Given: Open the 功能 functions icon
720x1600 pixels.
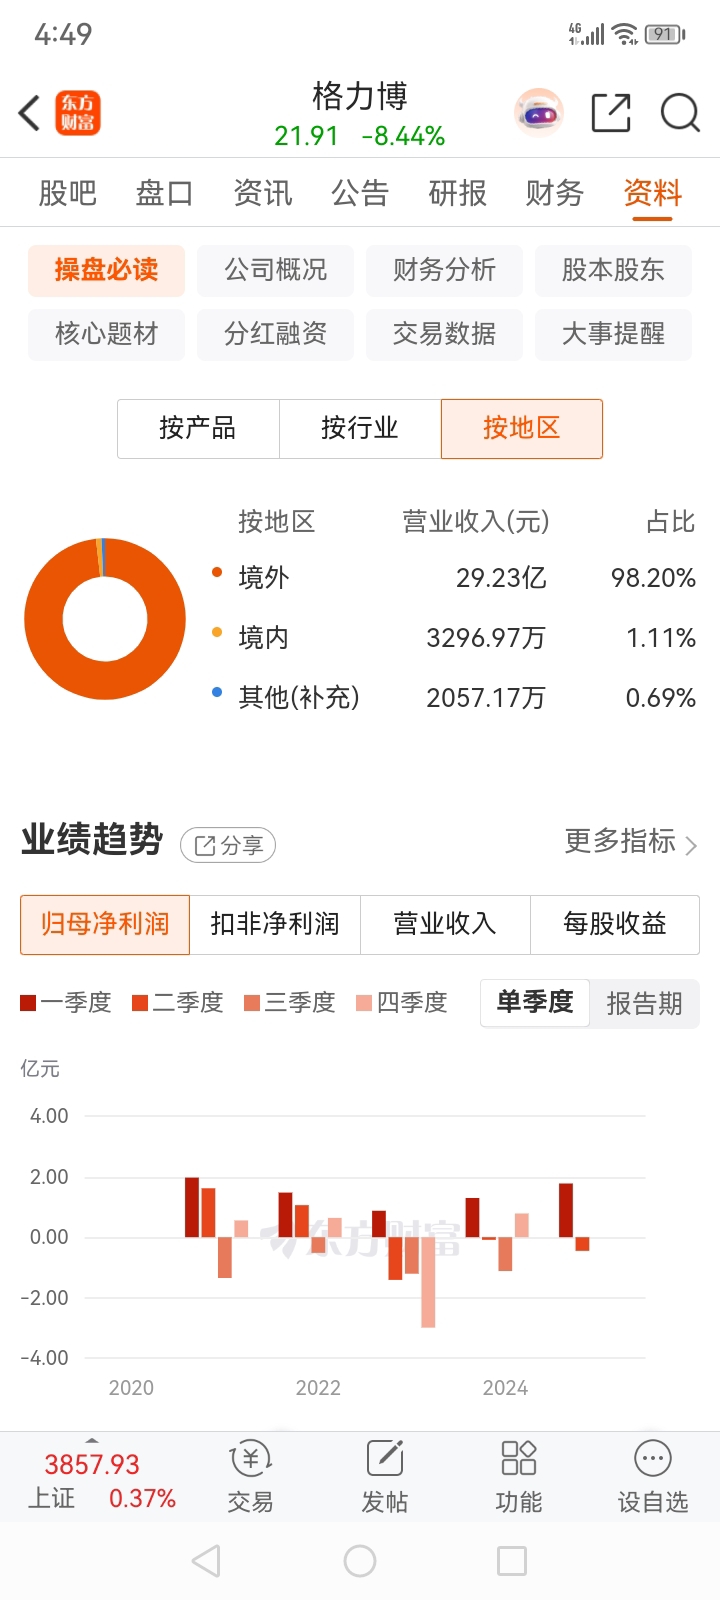Looking at the screenshot, I should (x=519, y=1459).
